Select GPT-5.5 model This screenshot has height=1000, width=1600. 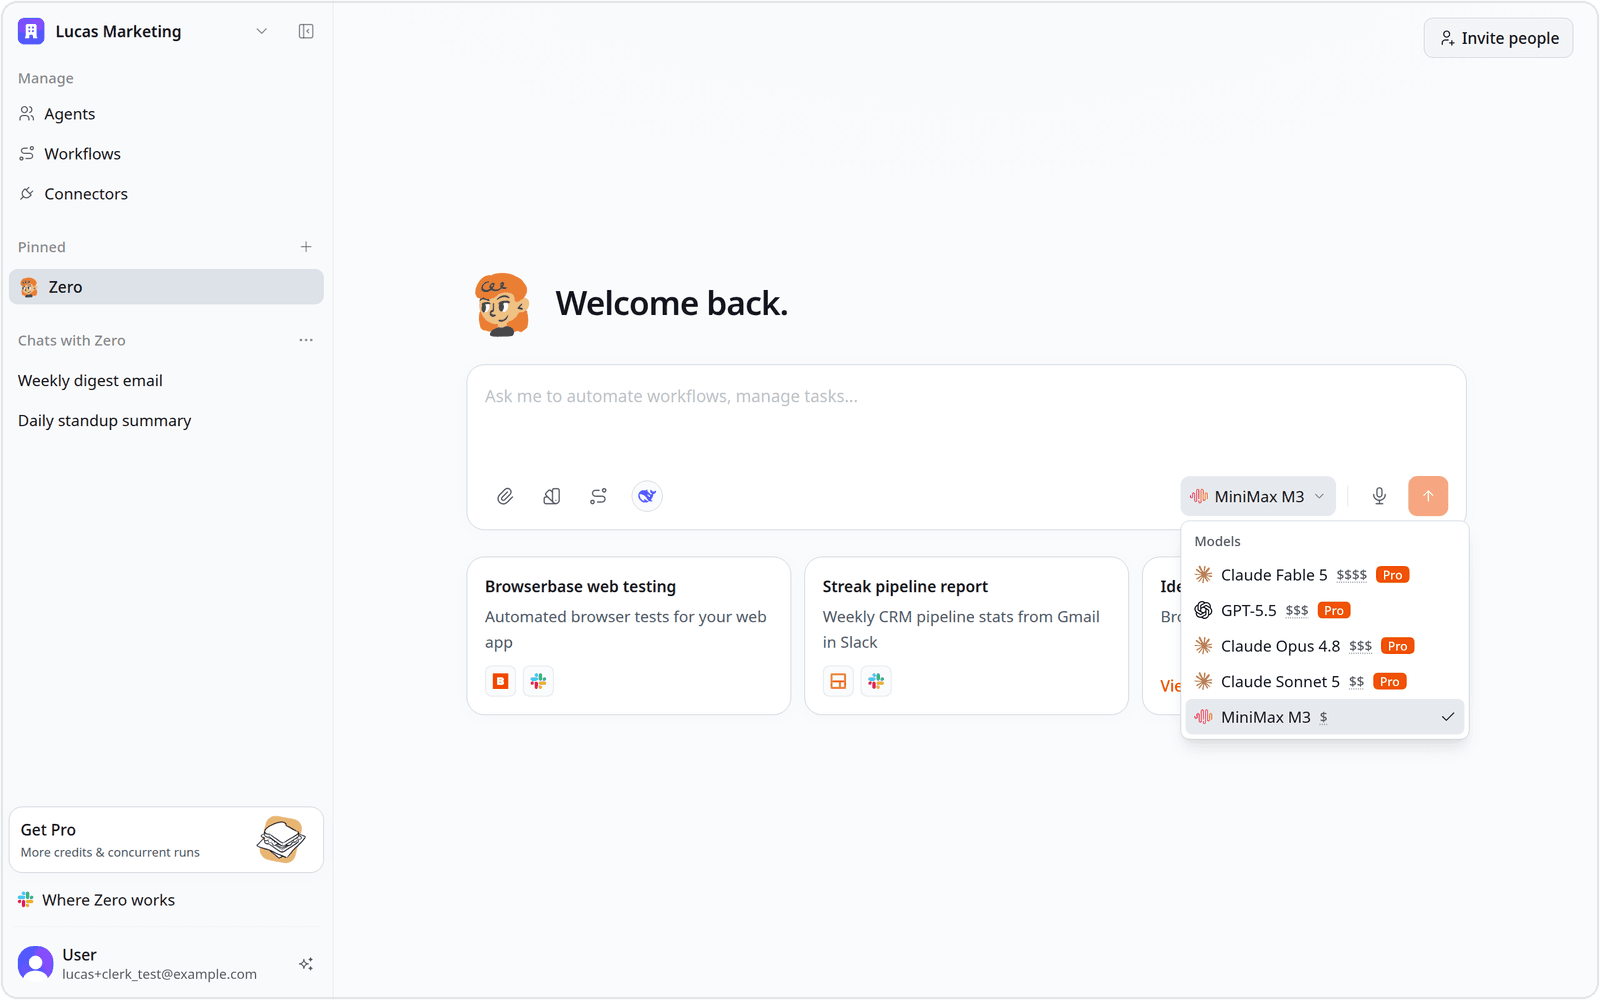(x=1325, y=610)
